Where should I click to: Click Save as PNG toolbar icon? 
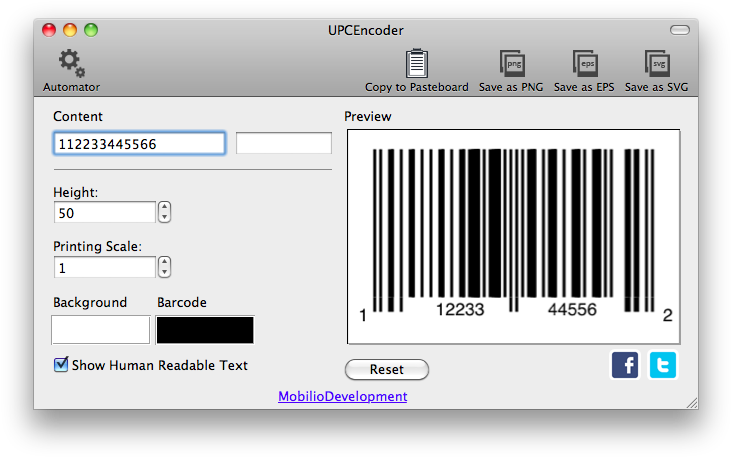(512, 63)
